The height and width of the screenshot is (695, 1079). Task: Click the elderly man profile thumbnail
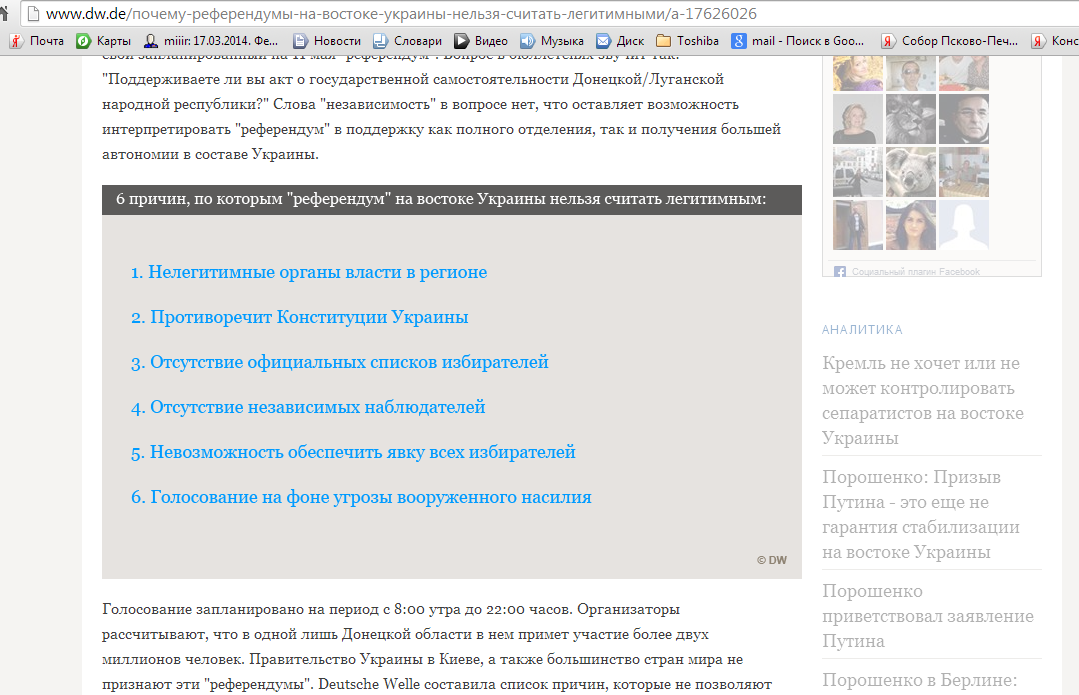[x=963, y=119]
